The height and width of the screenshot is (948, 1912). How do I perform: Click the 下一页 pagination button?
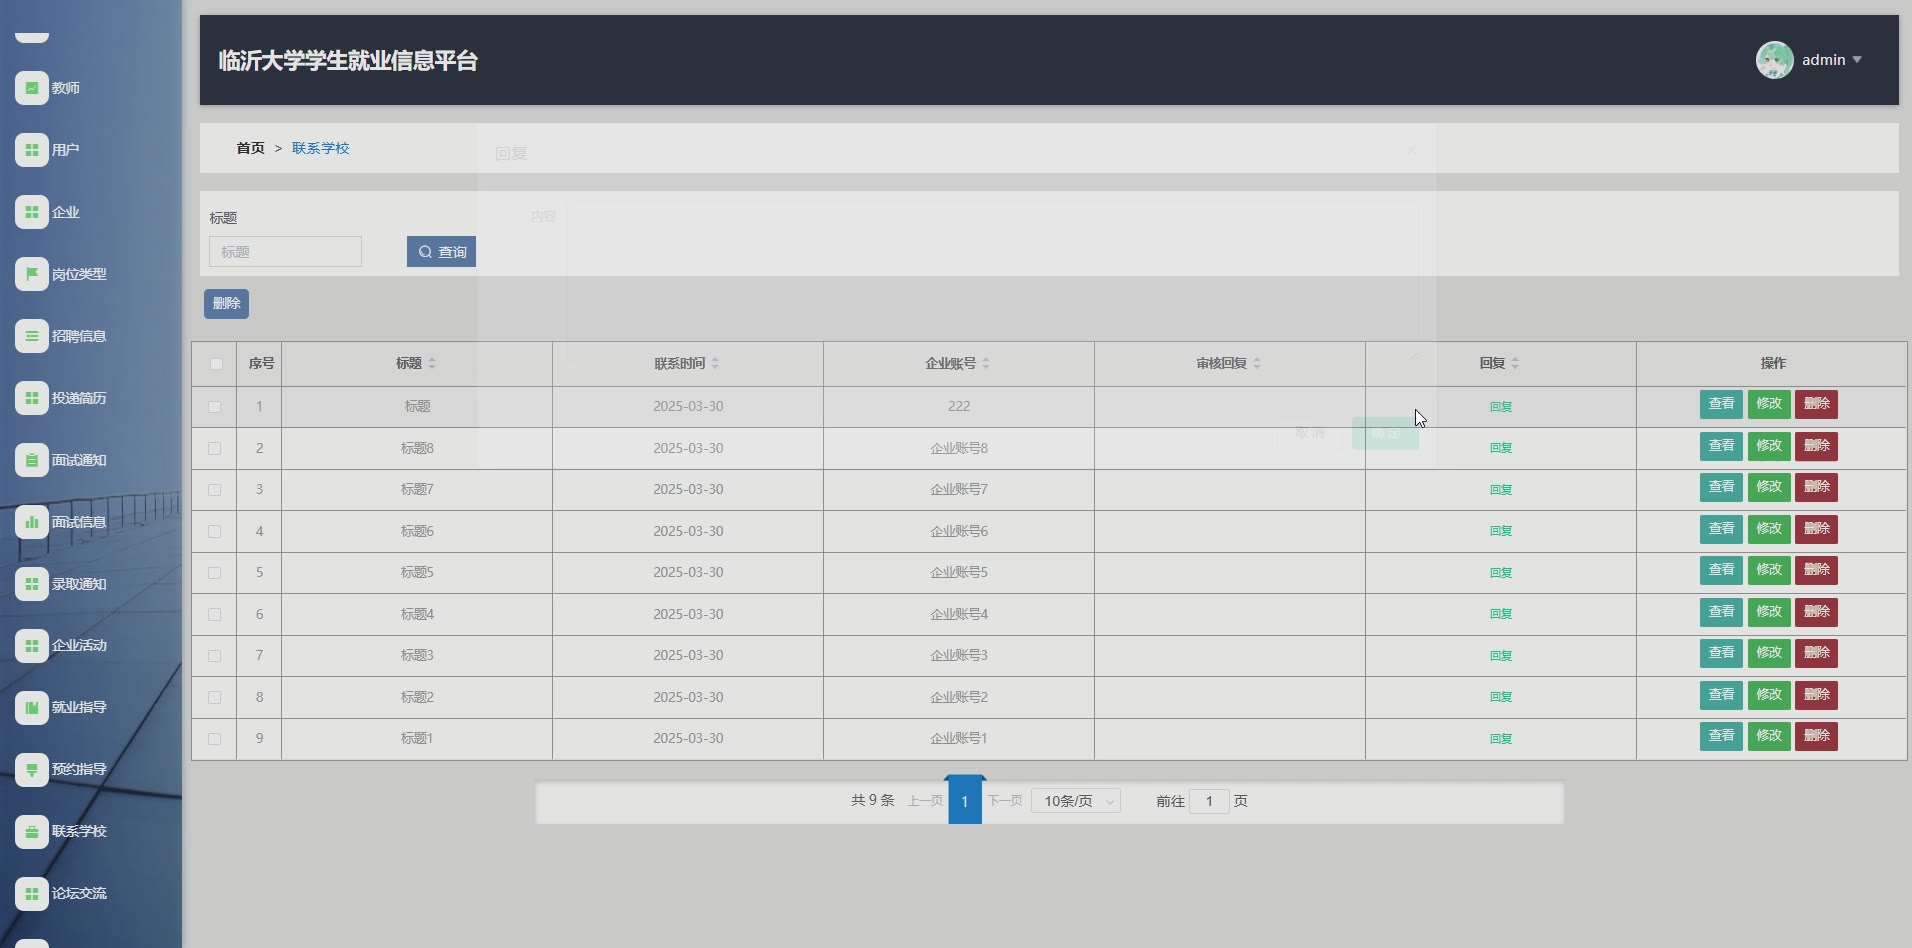(1005, 801)
